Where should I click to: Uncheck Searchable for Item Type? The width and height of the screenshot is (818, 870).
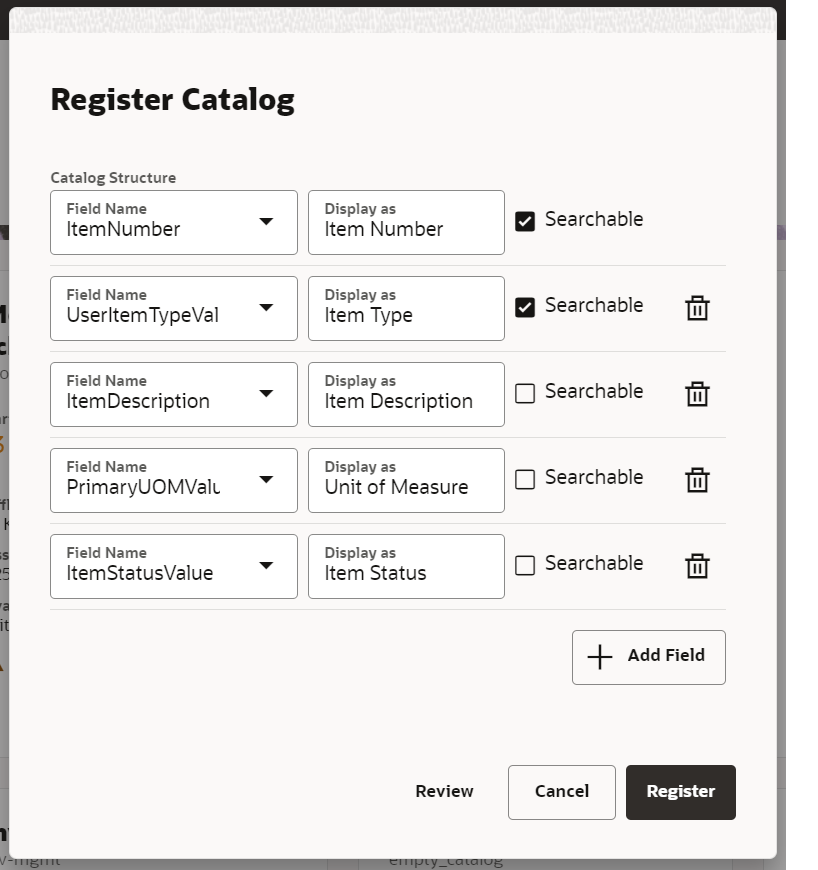click(525, 307)
